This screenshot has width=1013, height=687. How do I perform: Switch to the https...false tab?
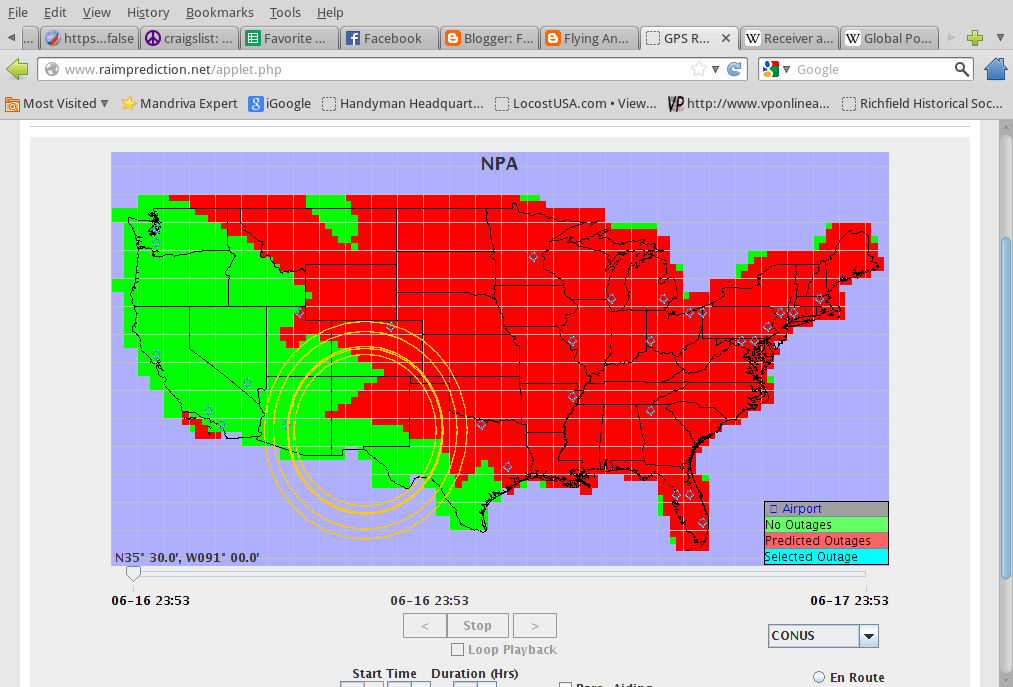(x=89, y=38)
